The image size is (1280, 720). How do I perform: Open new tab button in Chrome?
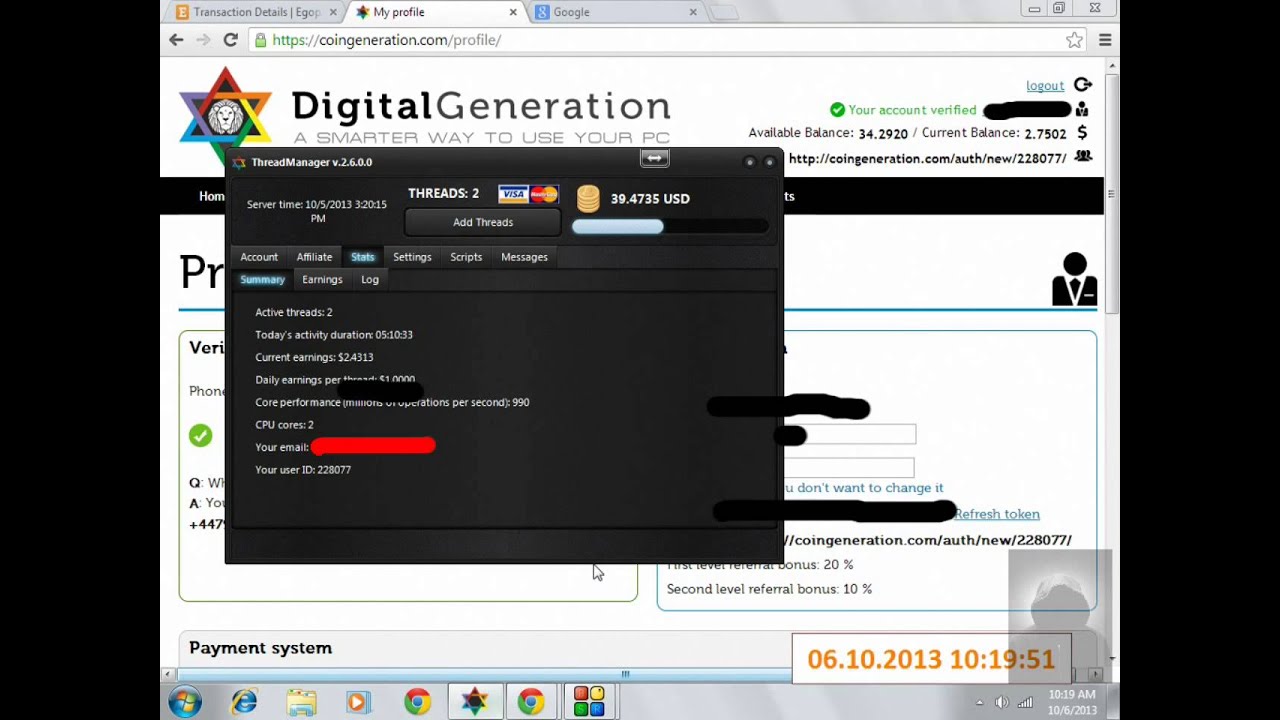(725, 12)
